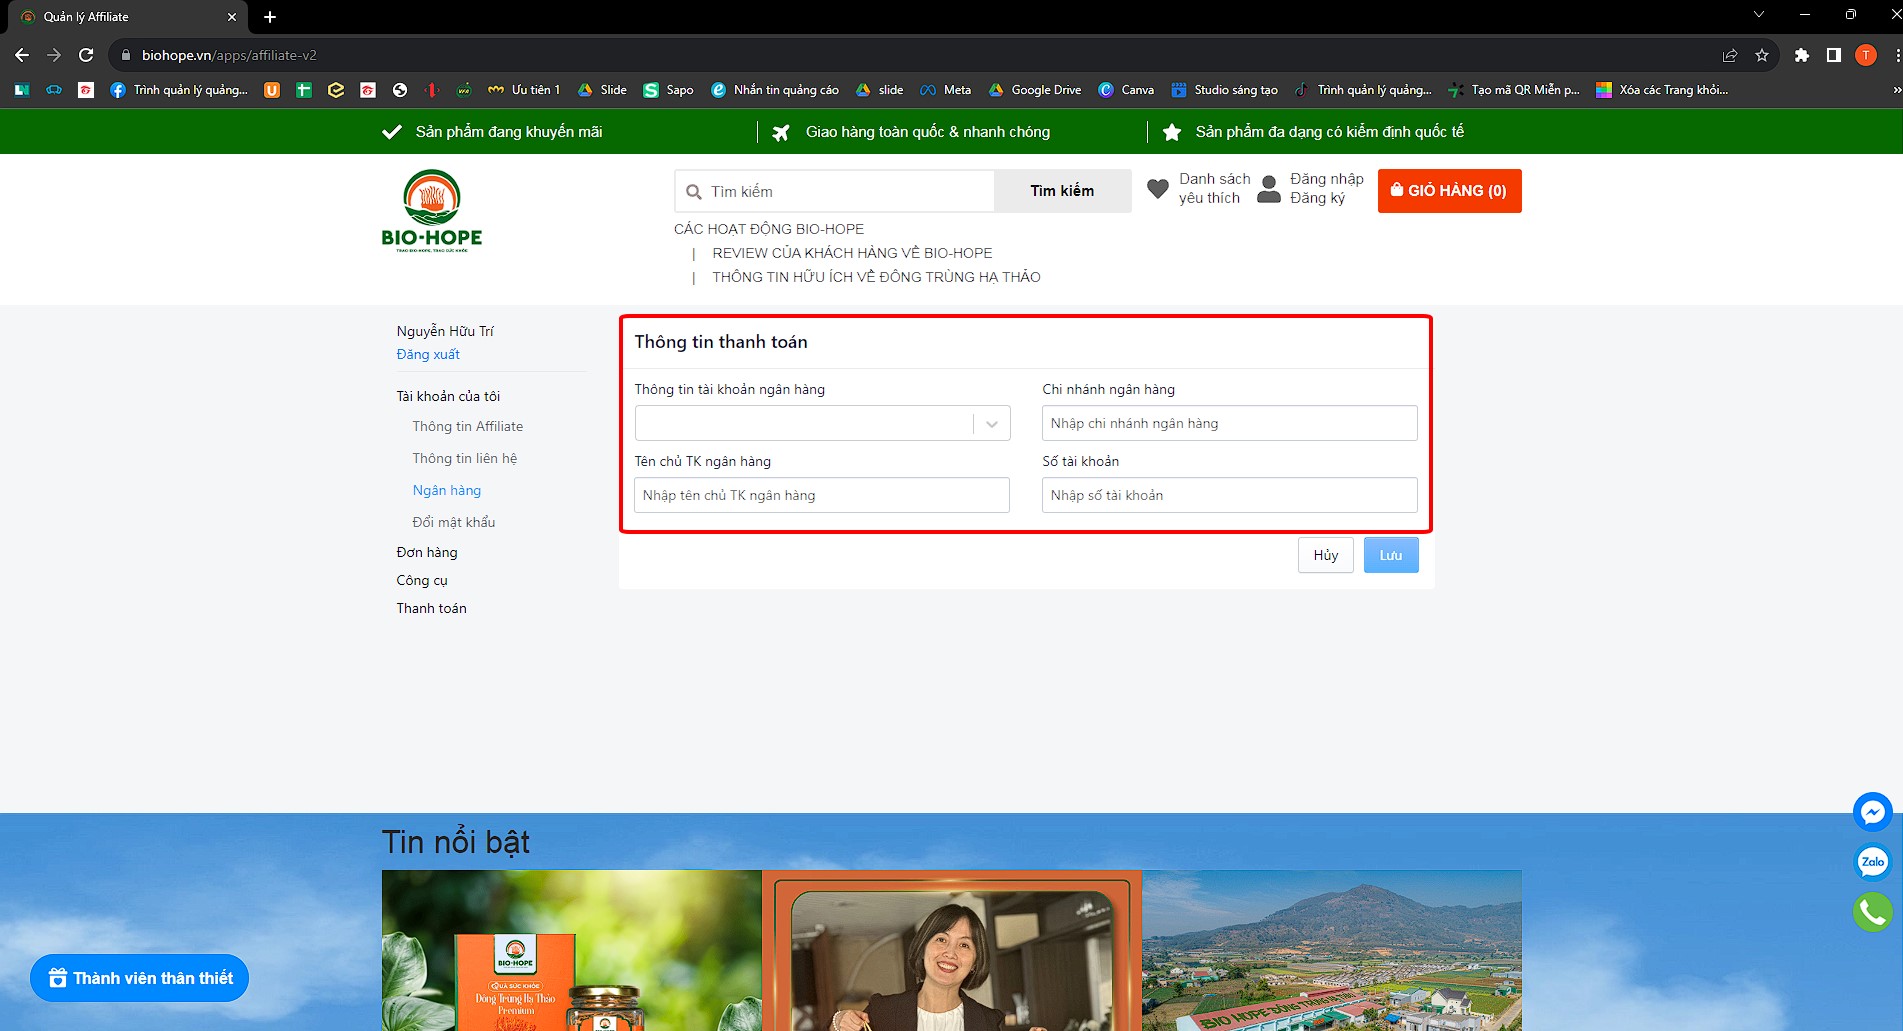This screenshot has width=1903, height=1031.
Task: Open CÁC HOẠT ĐỘNG BIO-HOPE menu link
Action: click(769, 229)
